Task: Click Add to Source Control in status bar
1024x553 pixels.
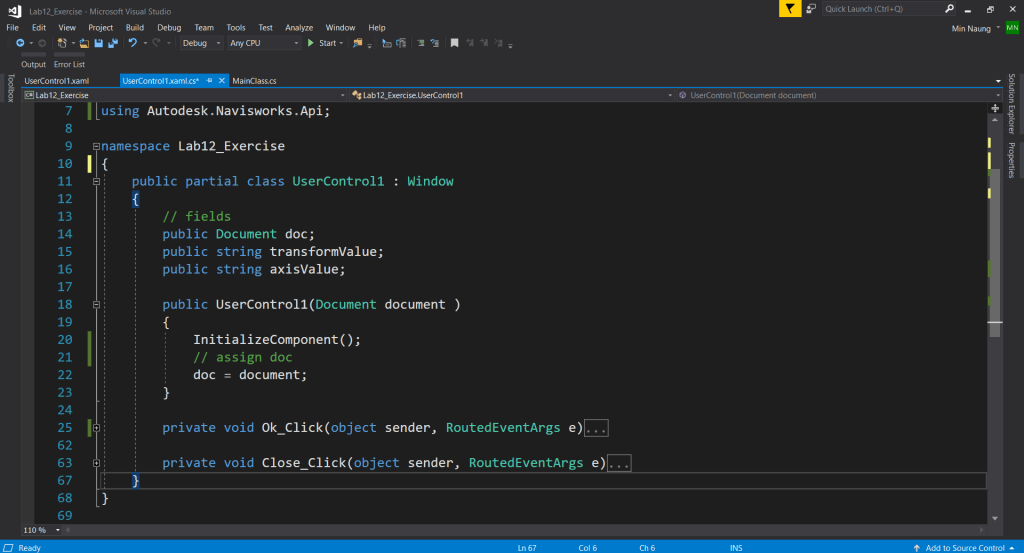Action: click(x=964, y=547)
